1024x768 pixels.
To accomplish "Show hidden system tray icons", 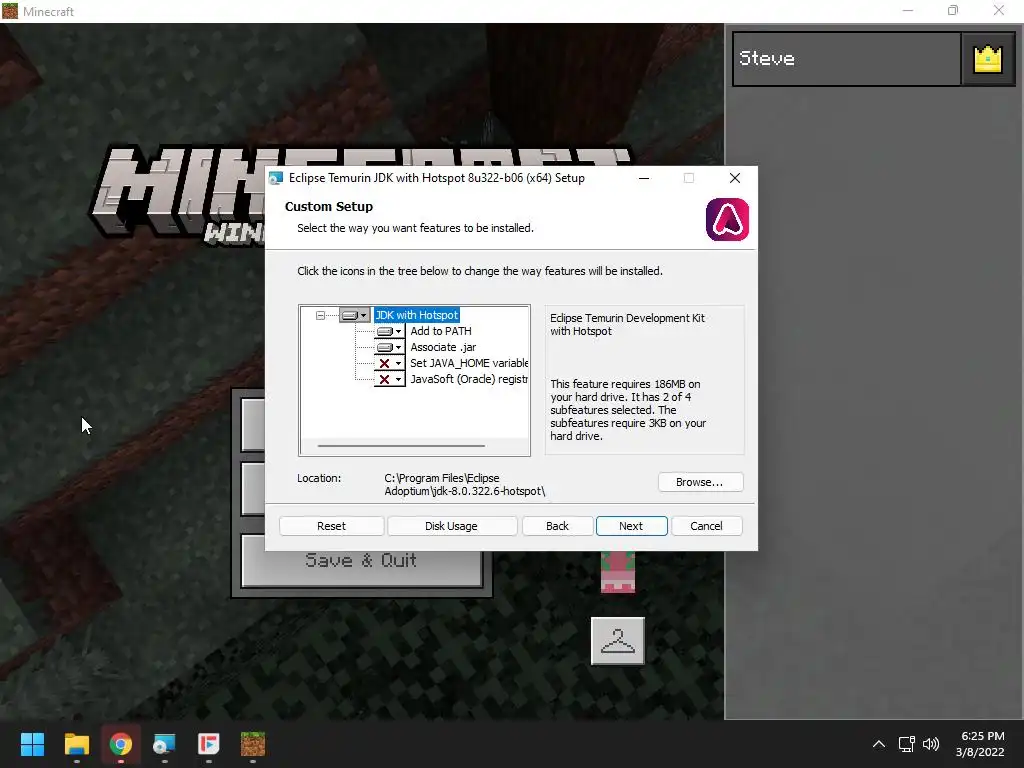I will tap(879, 744).
